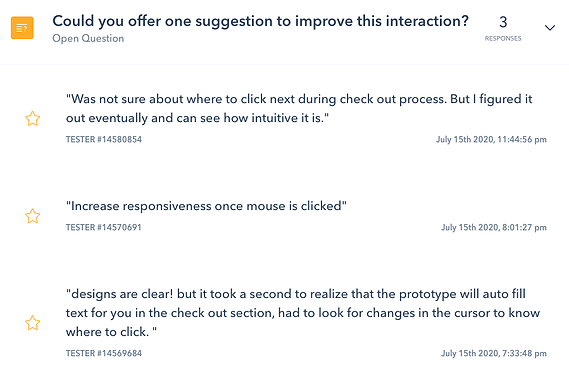This screenshot has width=569, height=374.
Task: Click the July 15th 2020, 8:01:27 pm timestamp
Action: pos(494,227)
